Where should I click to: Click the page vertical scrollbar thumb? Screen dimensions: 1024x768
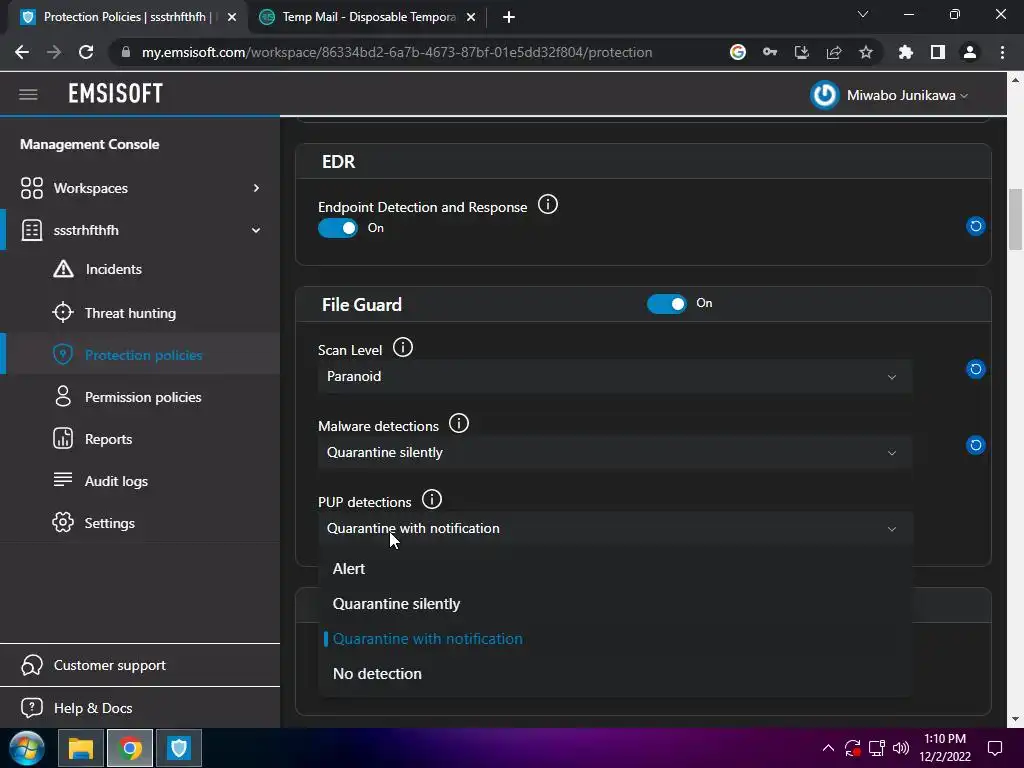point(1015,219)
